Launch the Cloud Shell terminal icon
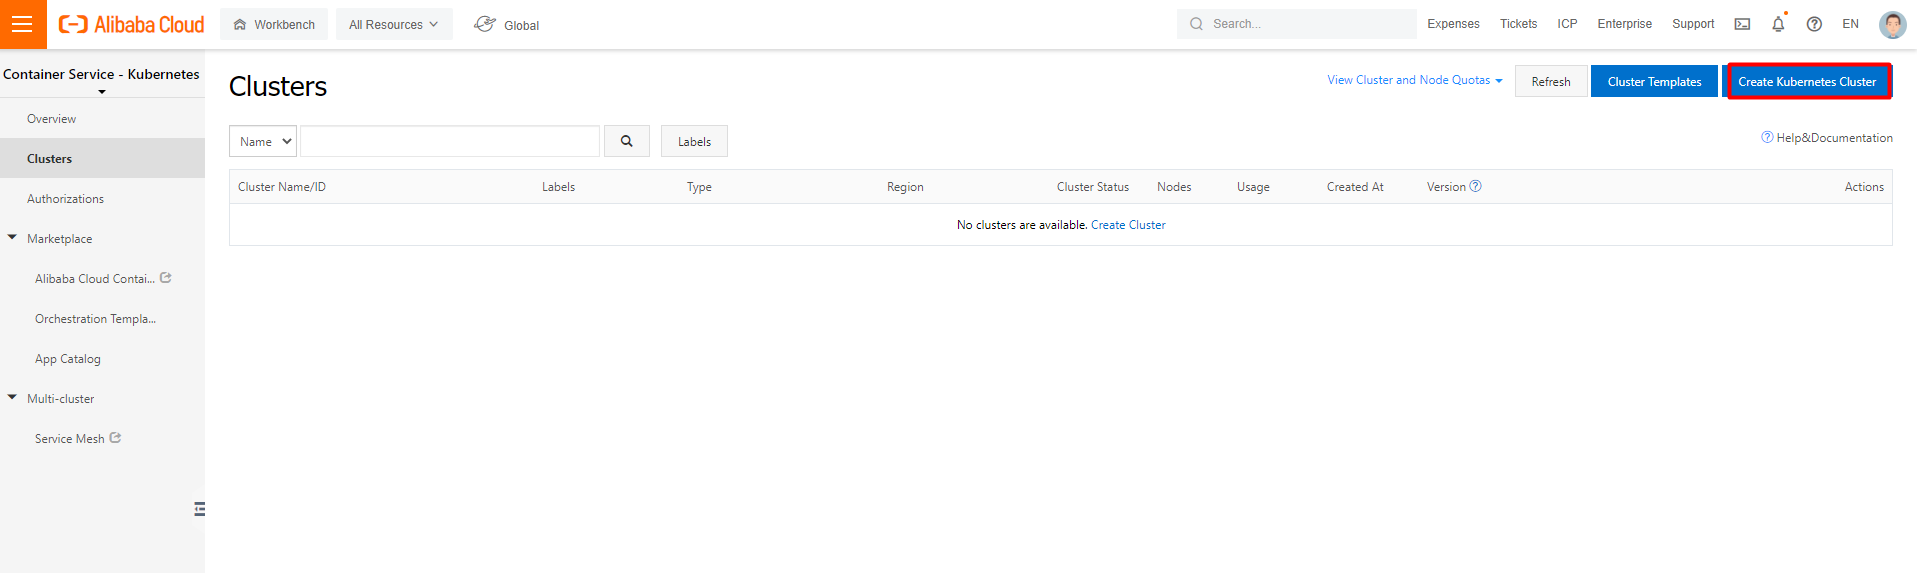1917x573 pixels. [x=1742, y=24]
